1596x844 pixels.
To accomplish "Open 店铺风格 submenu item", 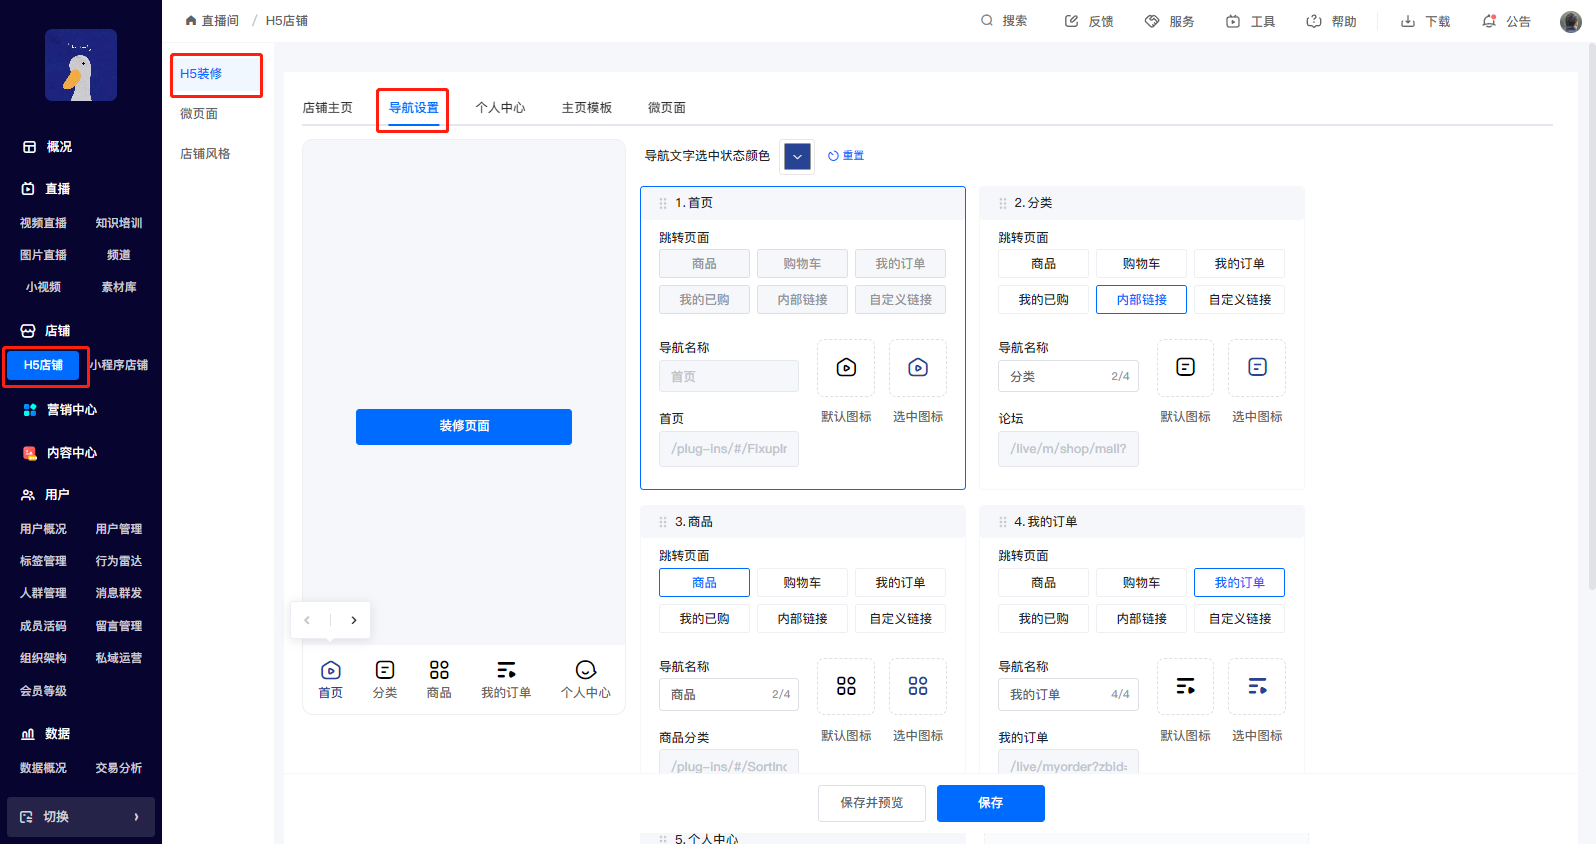I will coord(205,154).
